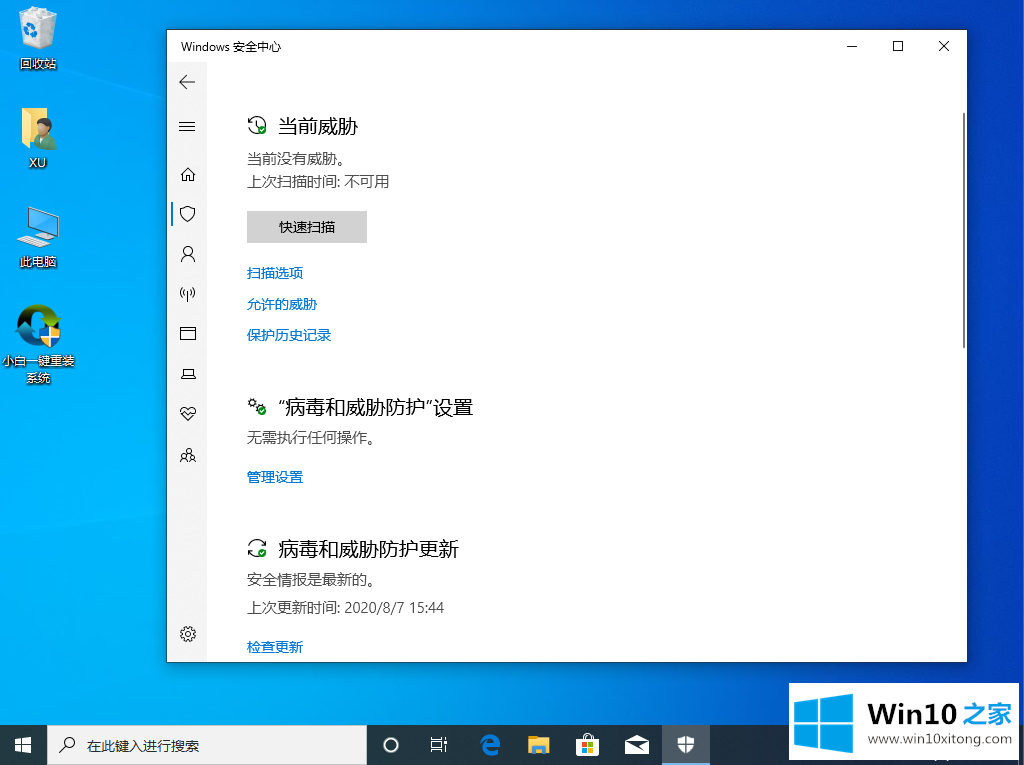This screenshot has width=1024, height=765.
Task: Open 允许的威胁 link
Action: tap(282, 304)
